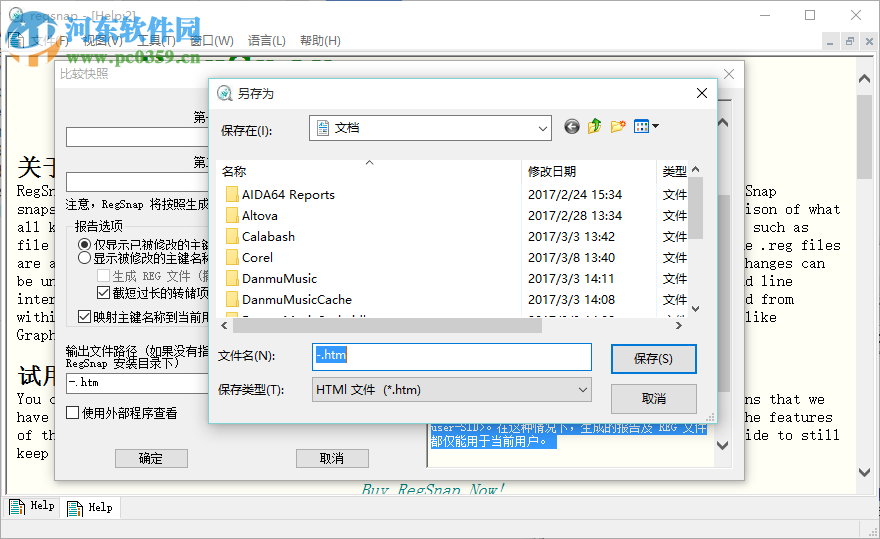Open AIDA64 Reports folder
880x539 pixels.
(x=288, y=195)
